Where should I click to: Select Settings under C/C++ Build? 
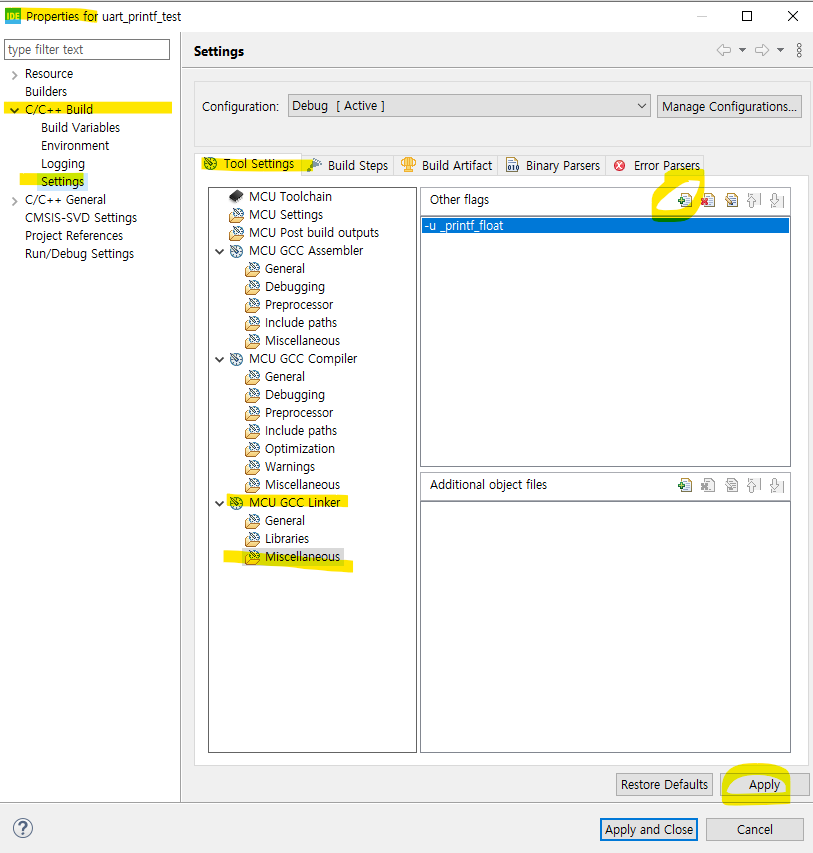pyautogui.click(x=62, y=181)
